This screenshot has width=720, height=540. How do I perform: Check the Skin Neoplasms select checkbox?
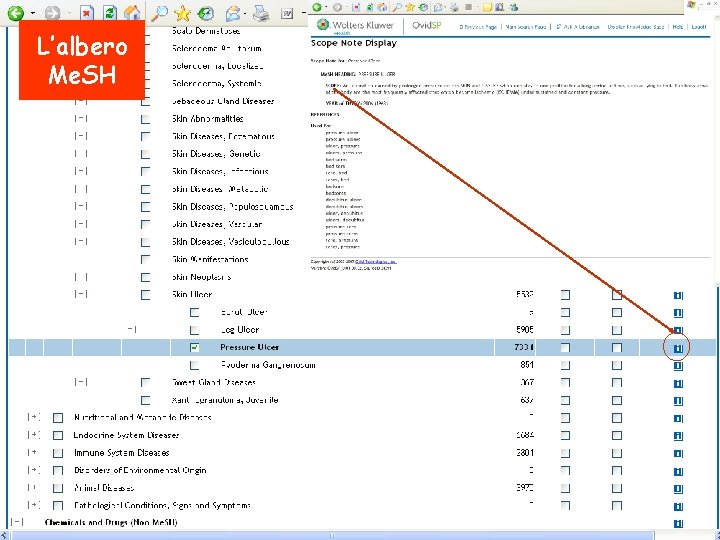tap(146, 277)
